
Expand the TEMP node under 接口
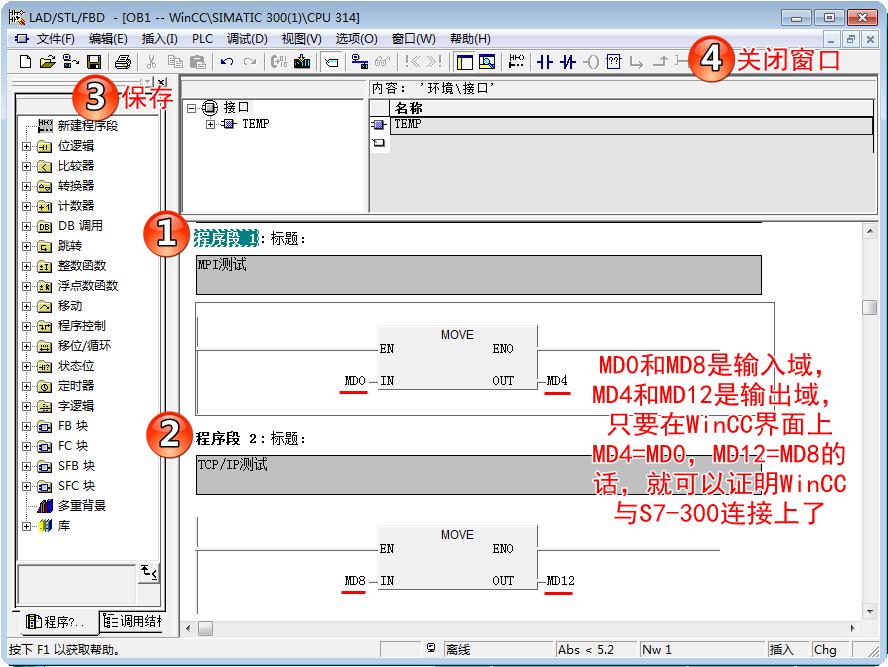(x=211, y=124)
